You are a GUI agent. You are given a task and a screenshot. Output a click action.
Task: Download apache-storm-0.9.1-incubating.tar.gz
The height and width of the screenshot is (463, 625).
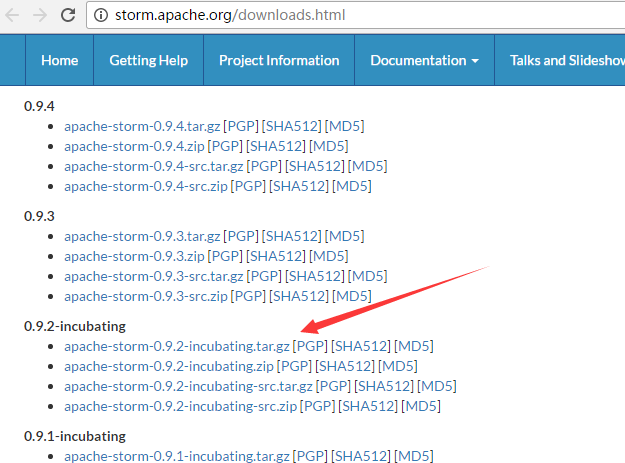[177, 456]
